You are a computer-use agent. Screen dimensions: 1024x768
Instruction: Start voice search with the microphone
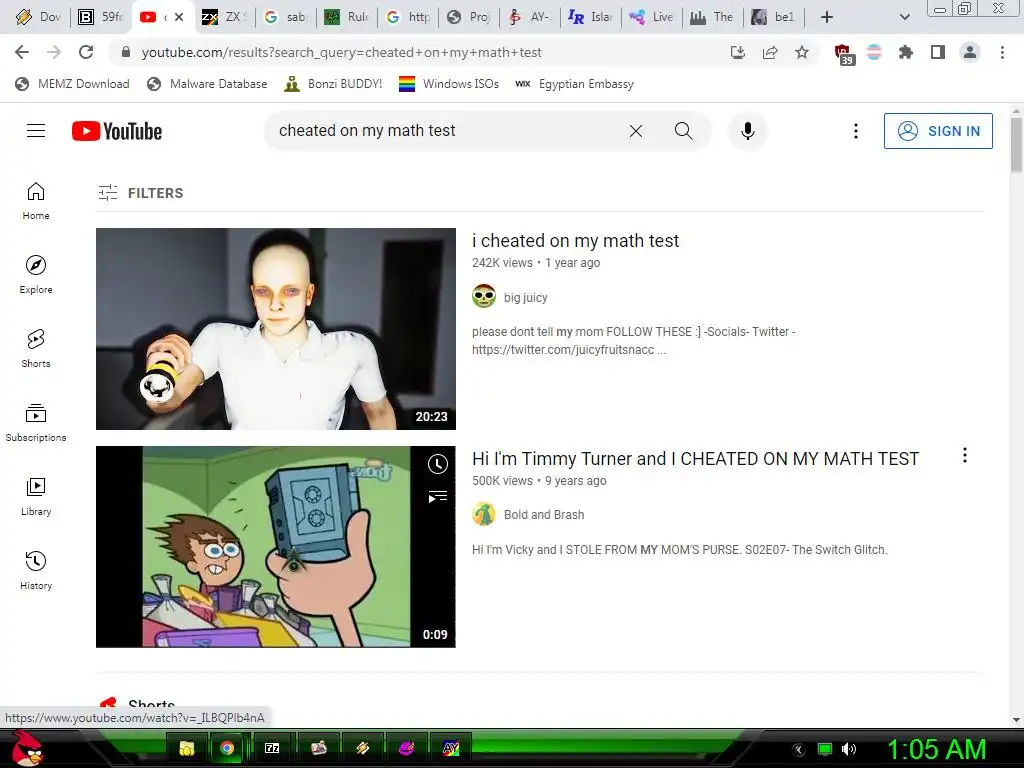748,131
